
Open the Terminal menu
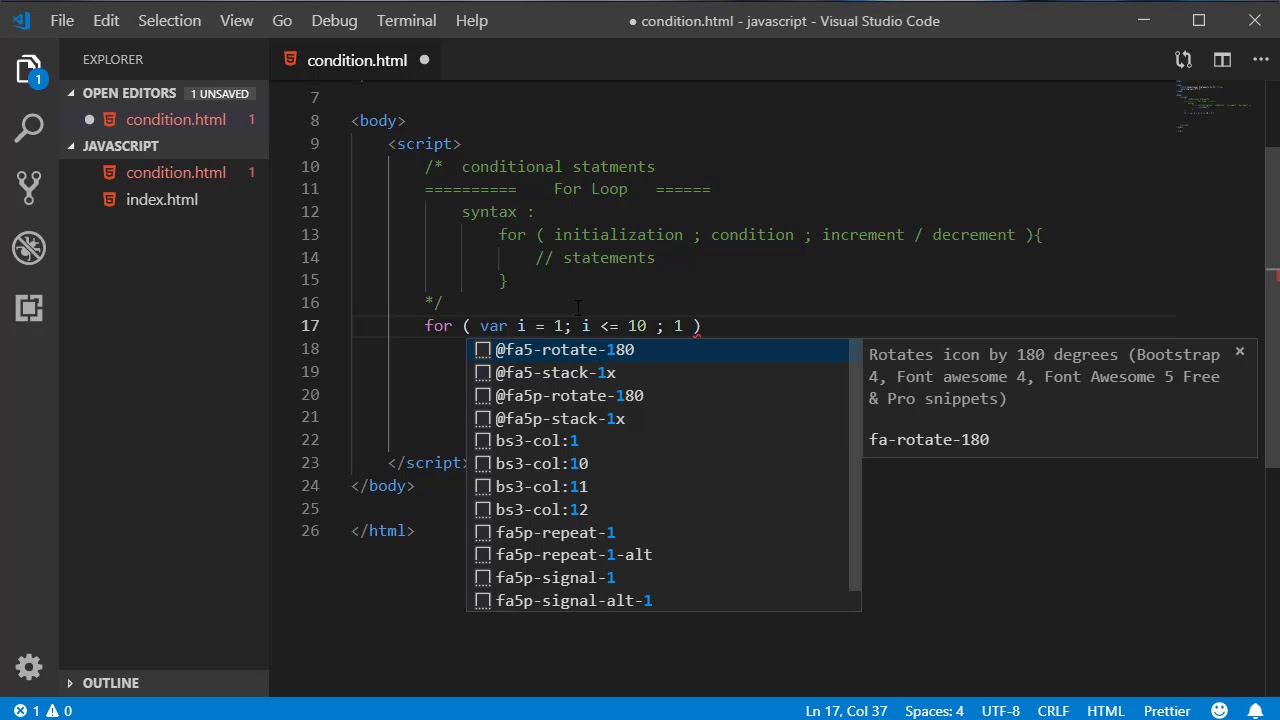point(407,20)
